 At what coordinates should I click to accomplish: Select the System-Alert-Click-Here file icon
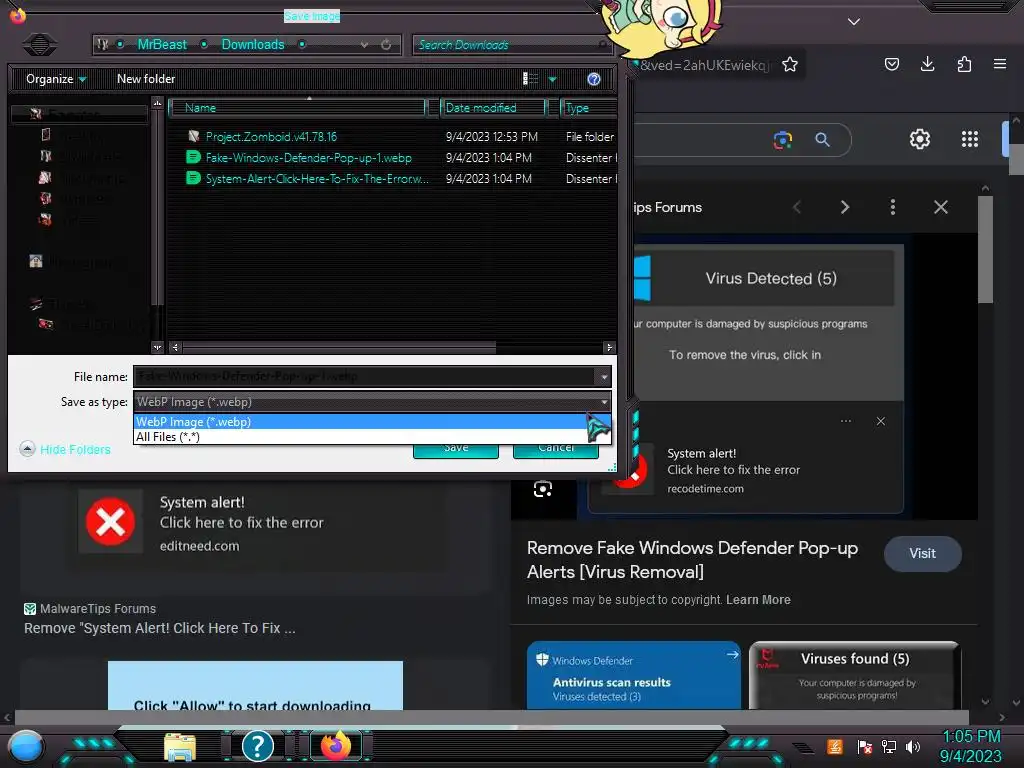click(193, 178)
